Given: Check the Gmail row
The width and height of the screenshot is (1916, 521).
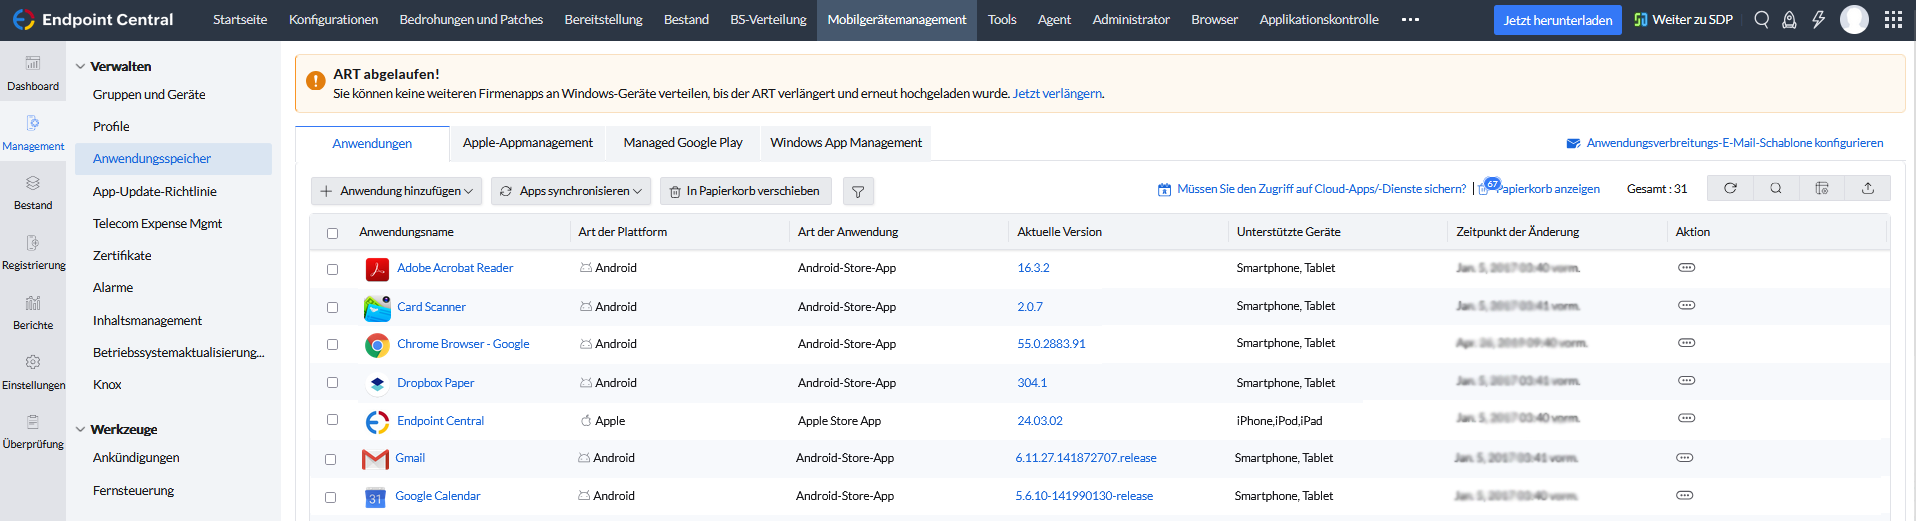Looking at the screenshot, I should click(330, 459).
